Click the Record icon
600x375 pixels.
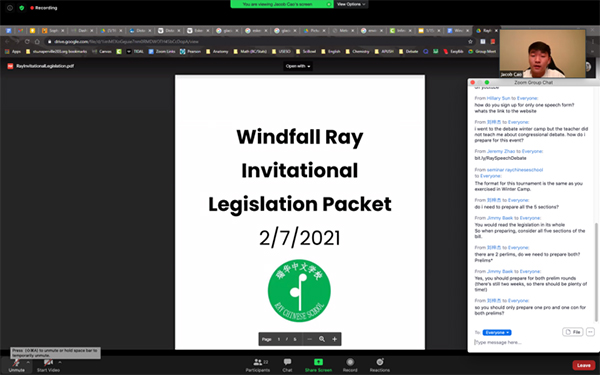[x=350, y=362]
